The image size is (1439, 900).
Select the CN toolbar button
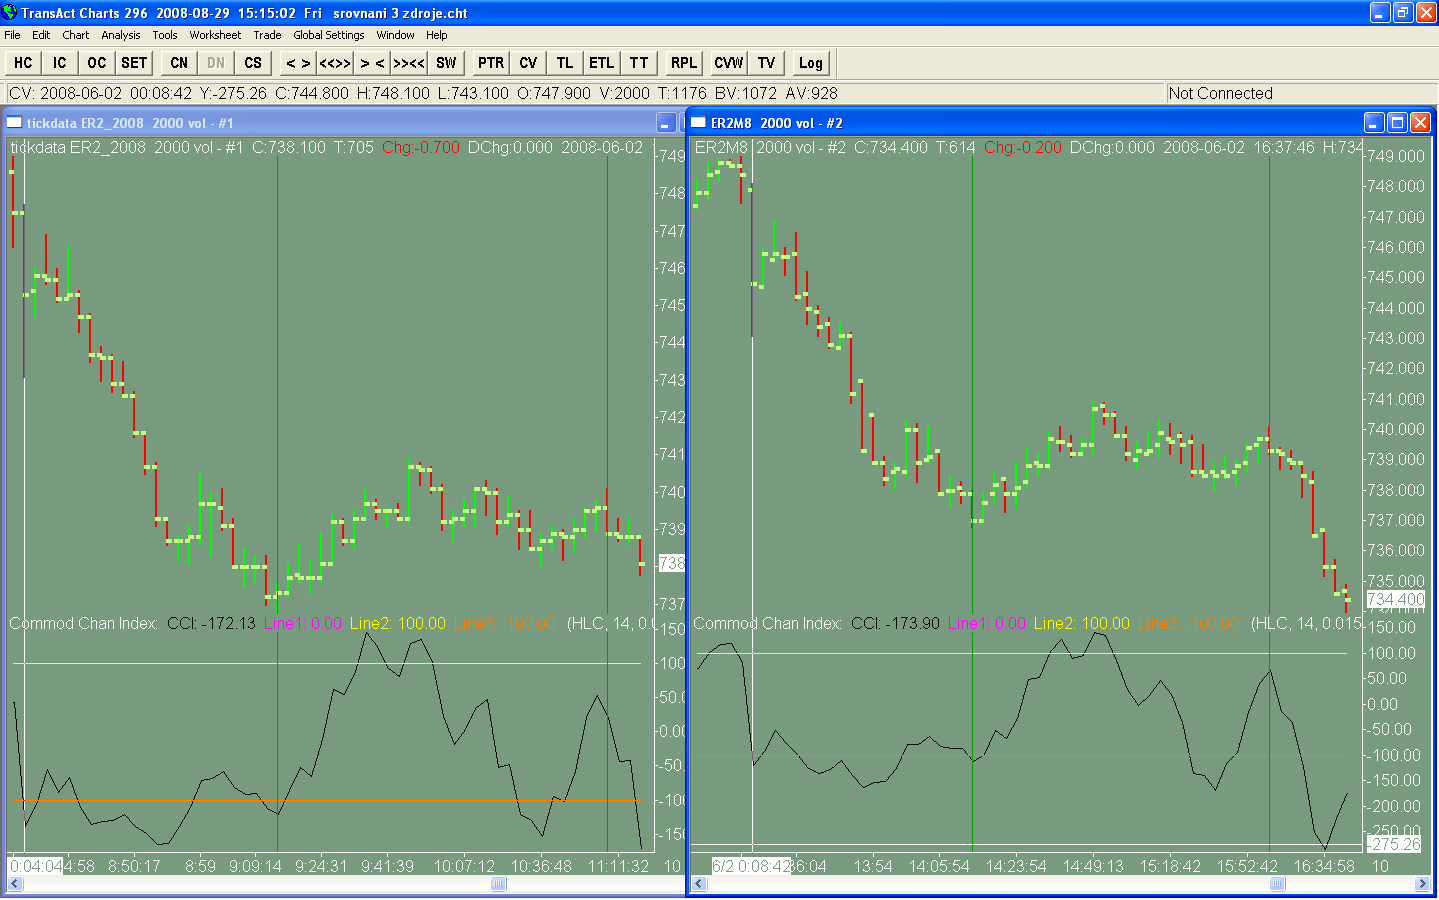tap(179, 63)
